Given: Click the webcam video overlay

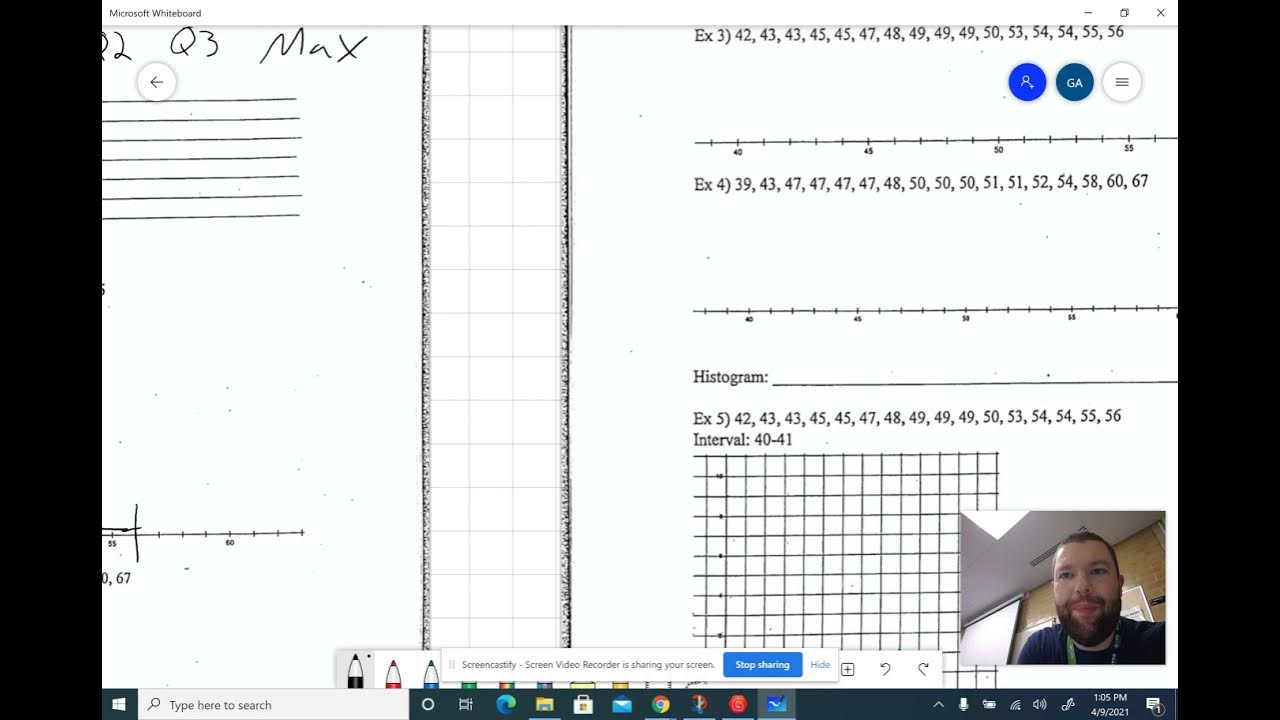Looking at the screenshot, I should [x=1062, y=588].
